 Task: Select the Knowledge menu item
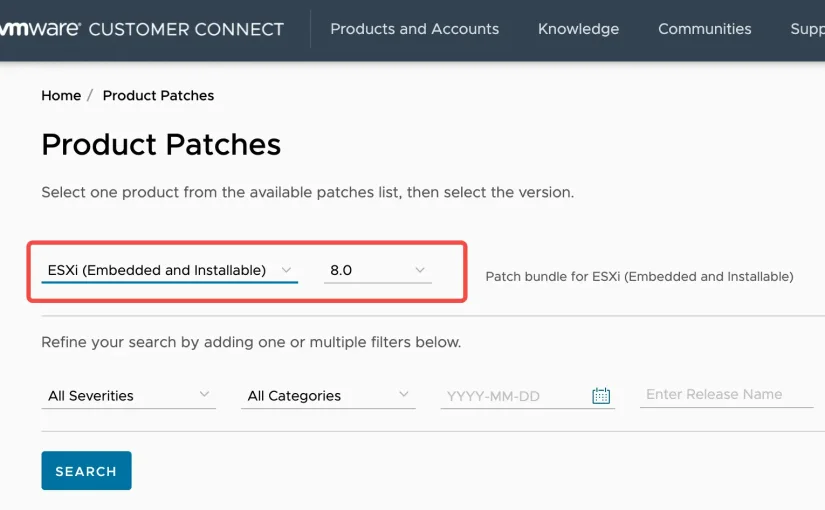pos(578,29)
